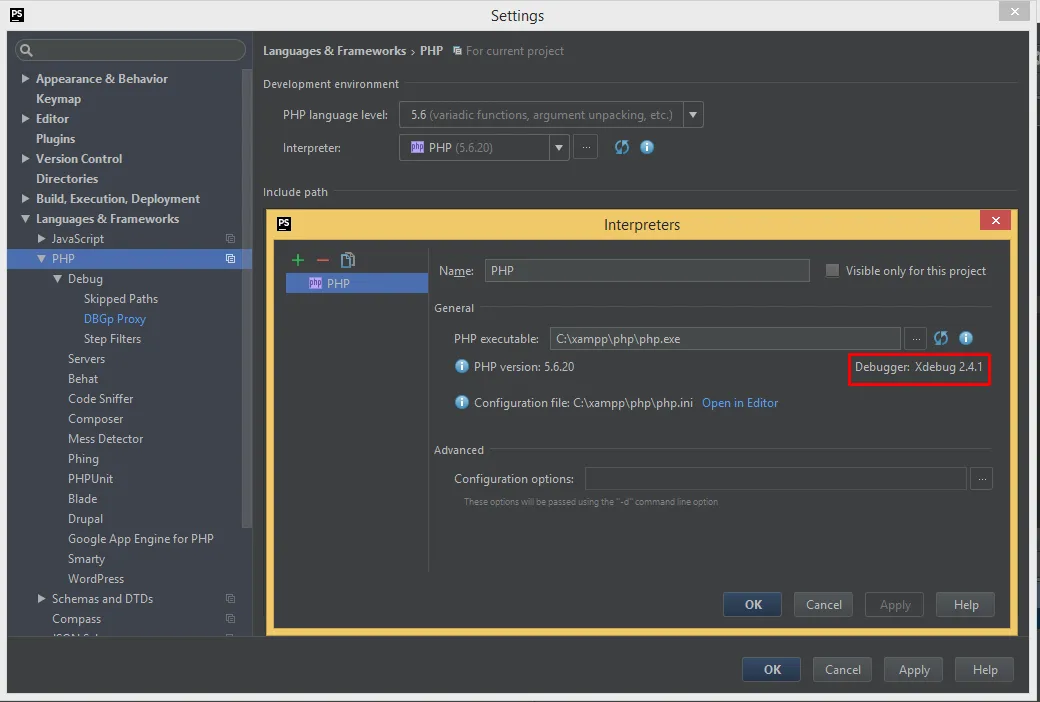Click OK in the Settings window
The image size is (1040, 702).
point(771,669)
